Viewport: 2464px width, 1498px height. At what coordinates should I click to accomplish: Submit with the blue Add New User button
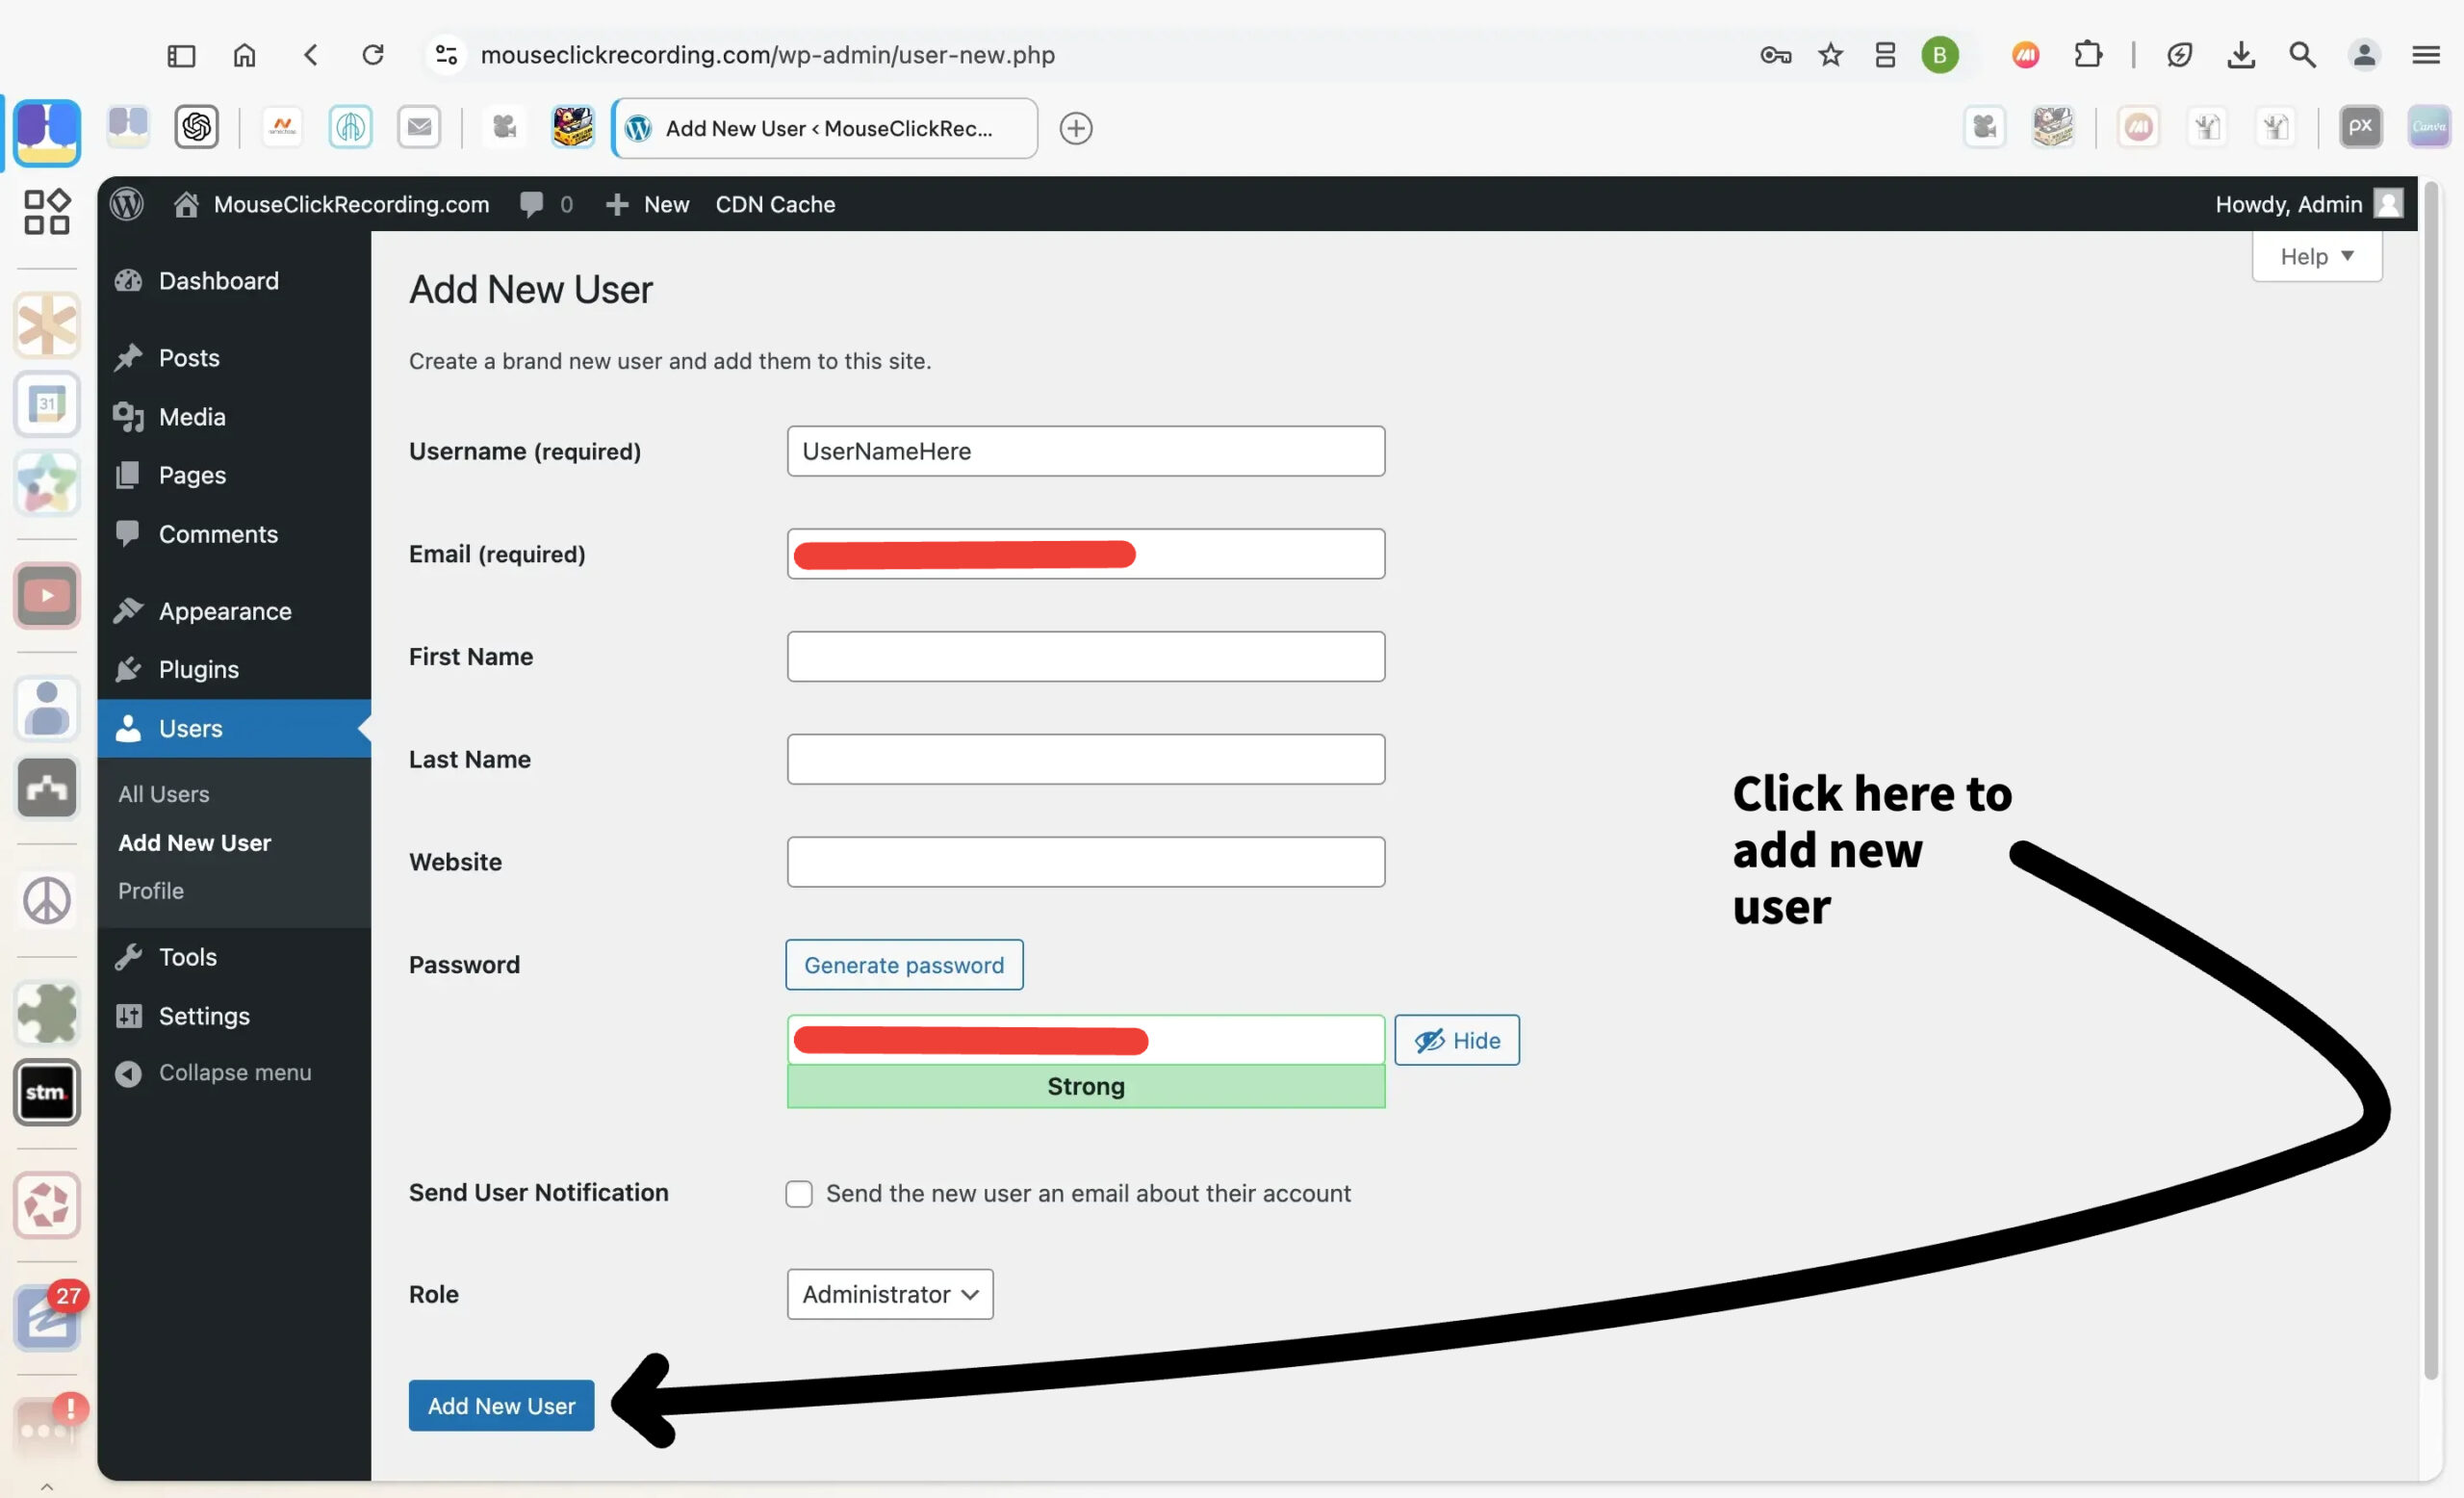point(501,1405)
